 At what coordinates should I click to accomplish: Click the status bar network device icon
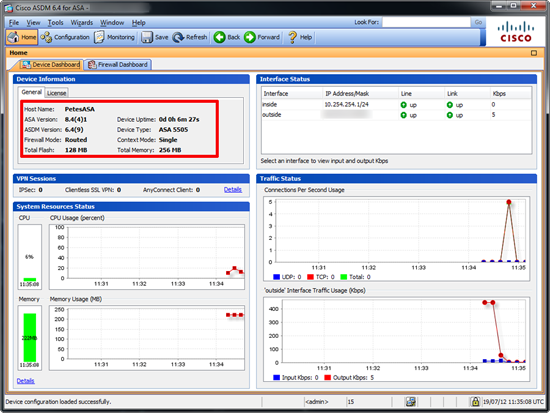(411, 401)
